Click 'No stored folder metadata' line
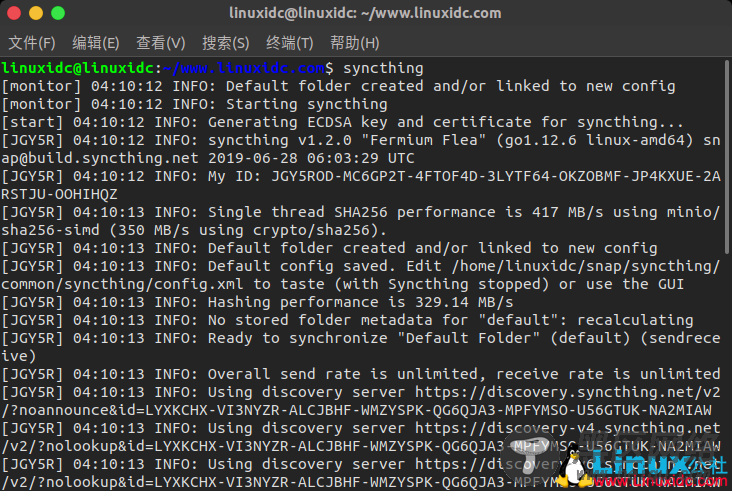 click(x=348, y=320)
